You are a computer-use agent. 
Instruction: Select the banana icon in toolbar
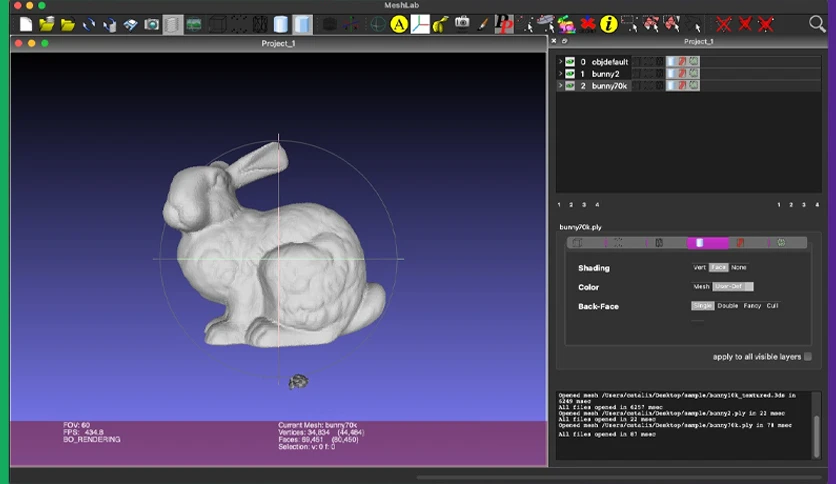point(440,25)
